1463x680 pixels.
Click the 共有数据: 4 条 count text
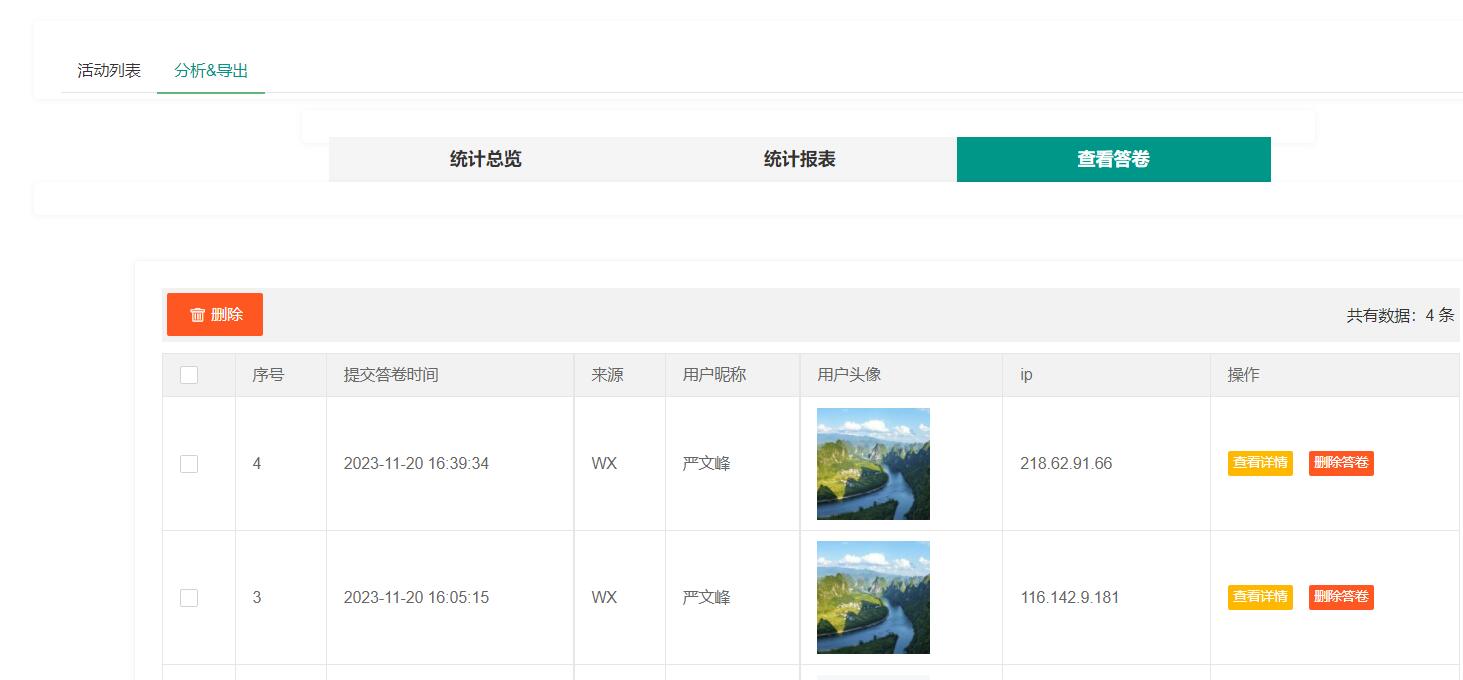pos(1400,315)
